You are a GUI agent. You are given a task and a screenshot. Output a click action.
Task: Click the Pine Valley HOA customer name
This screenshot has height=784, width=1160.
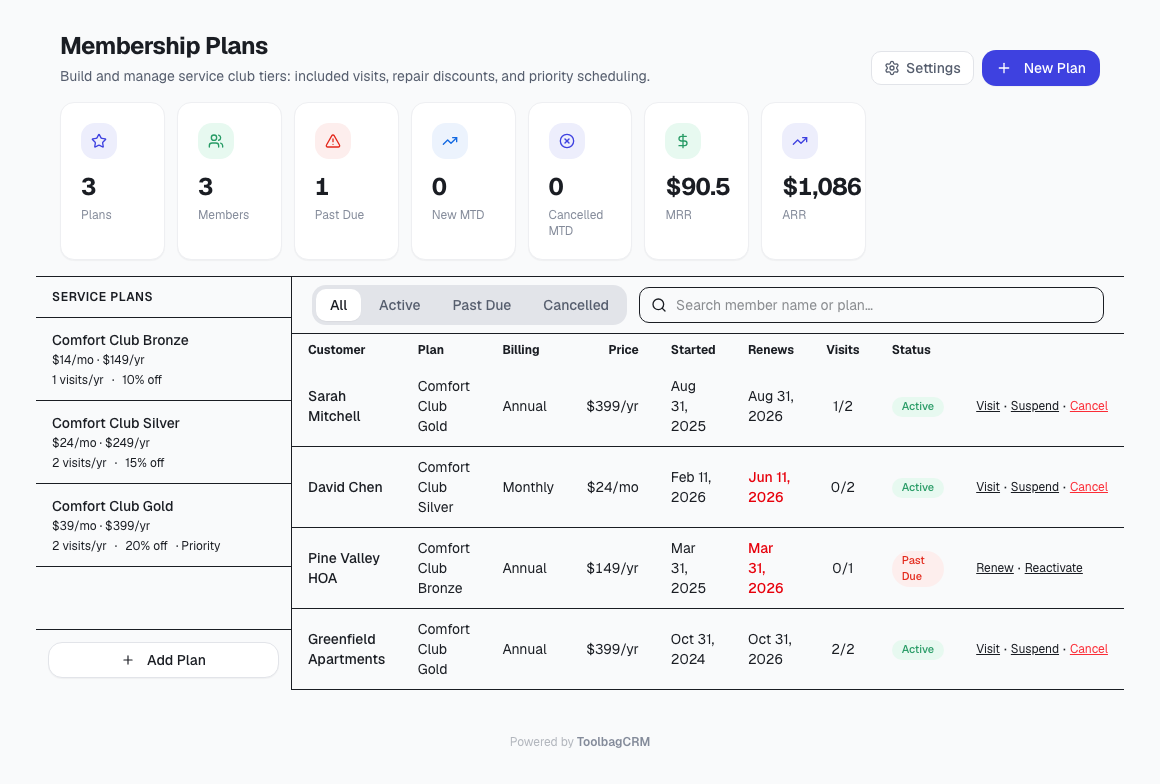[344, 568]
